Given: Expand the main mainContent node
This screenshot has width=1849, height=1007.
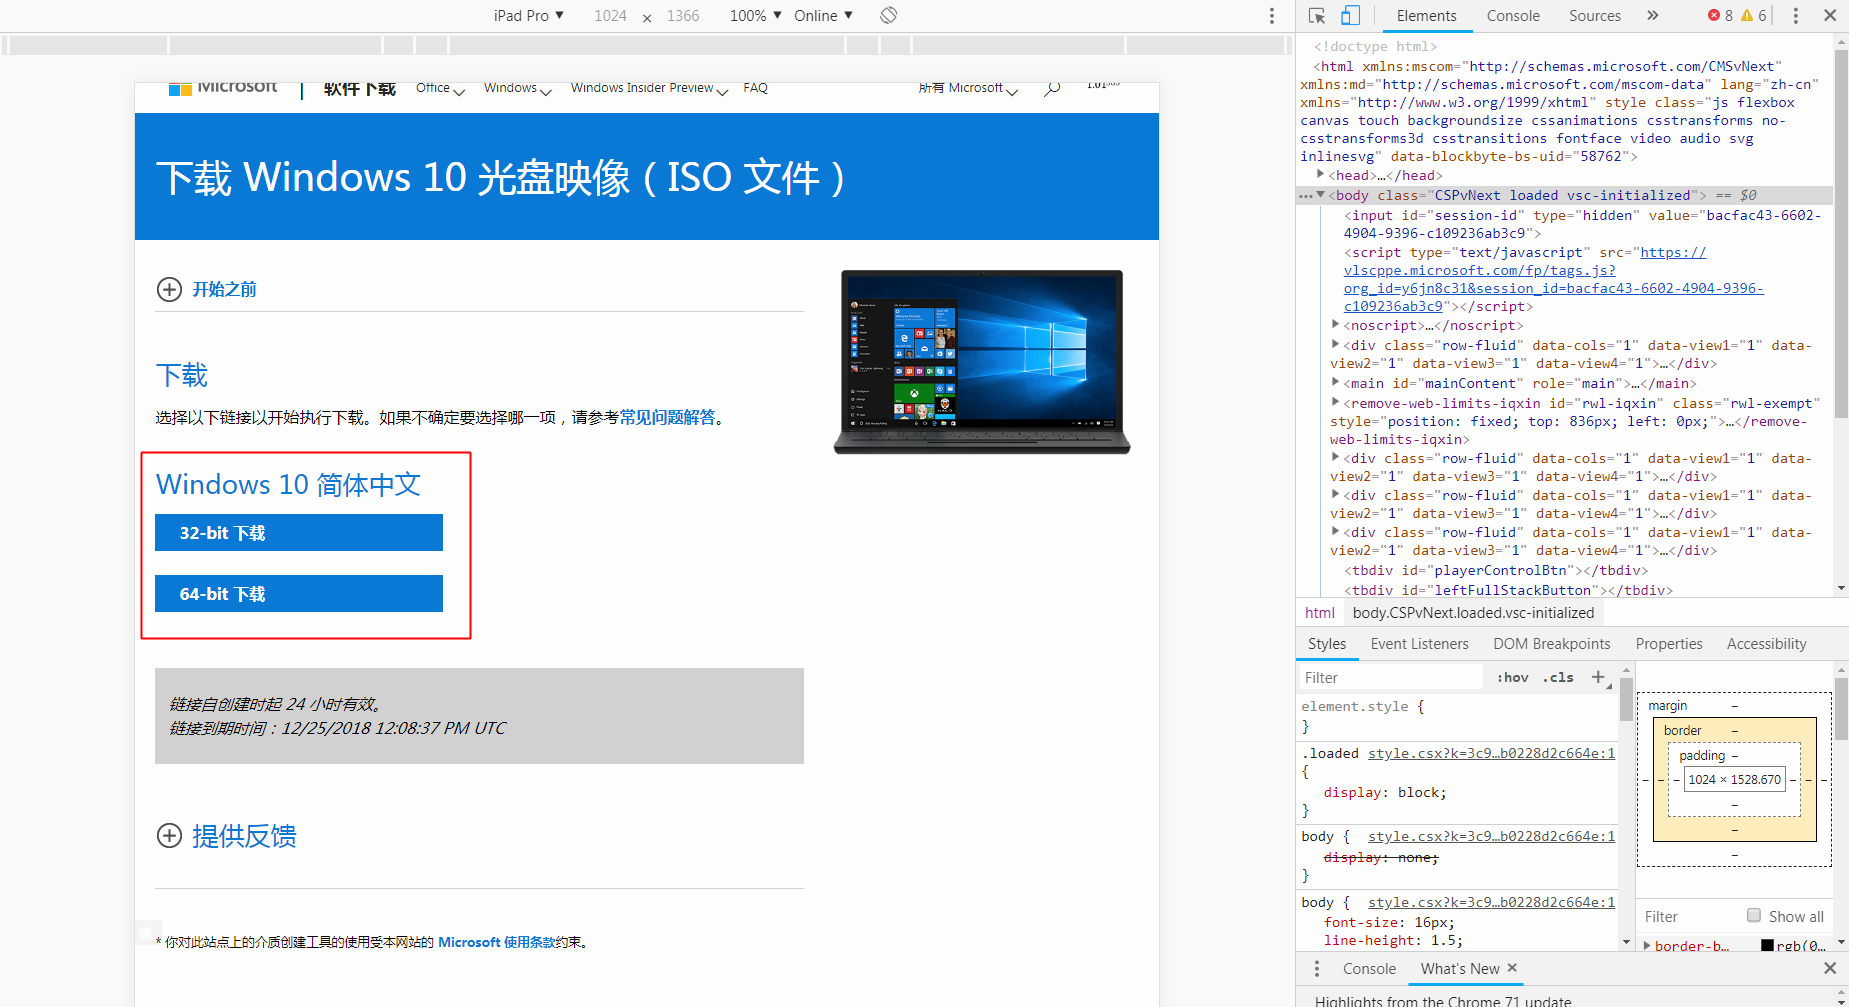Looking at the screenshot, I should coord(1335,382).
